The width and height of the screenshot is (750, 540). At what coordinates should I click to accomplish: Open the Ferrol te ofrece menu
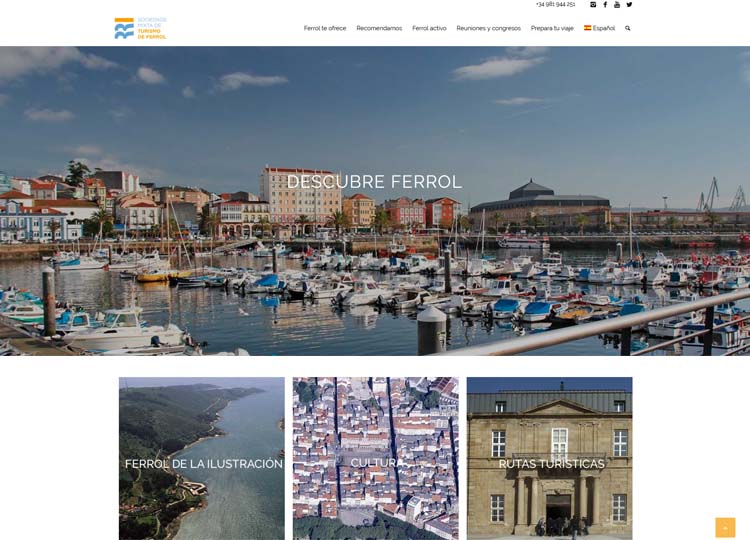click(x=325, y=28)
